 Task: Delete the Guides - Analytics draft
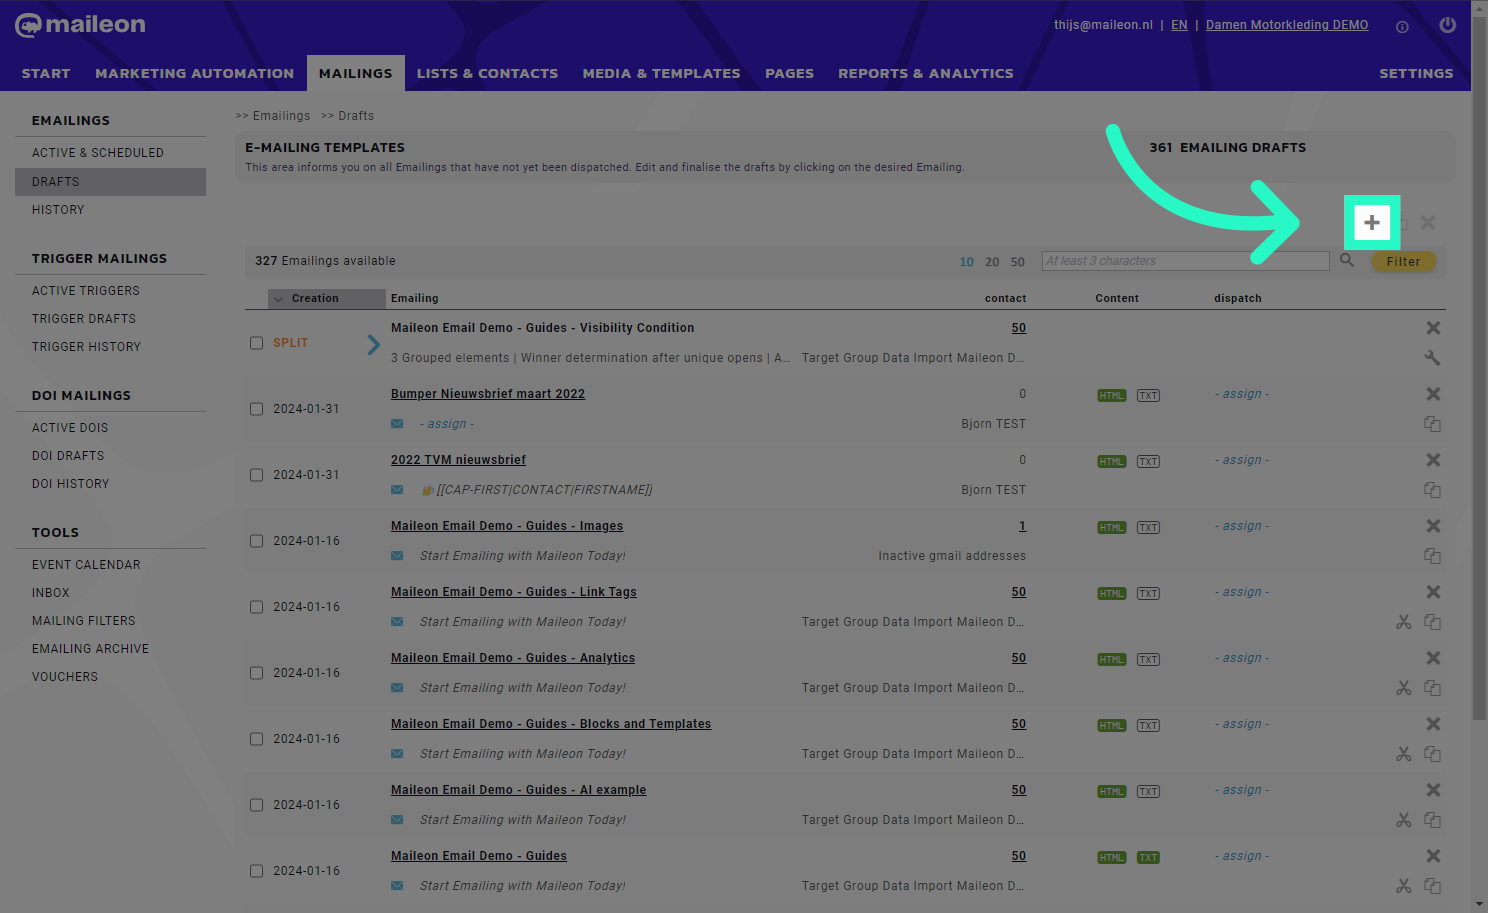pos(1433,658)
